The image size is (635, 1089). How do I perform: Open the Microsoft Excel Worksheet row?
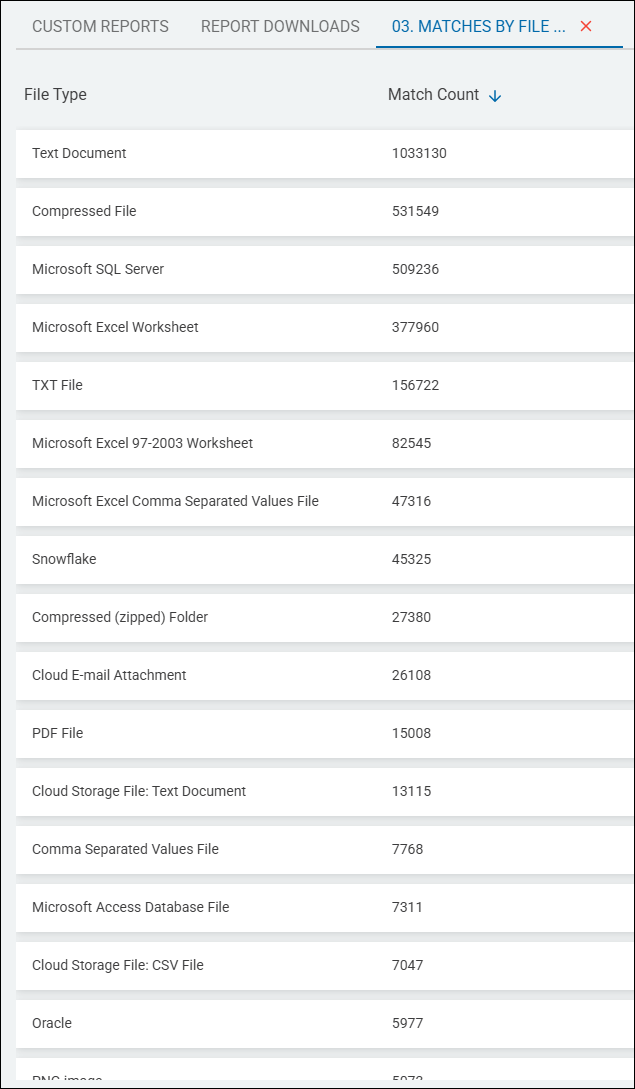pyautogui.click(x=115, y=328)
